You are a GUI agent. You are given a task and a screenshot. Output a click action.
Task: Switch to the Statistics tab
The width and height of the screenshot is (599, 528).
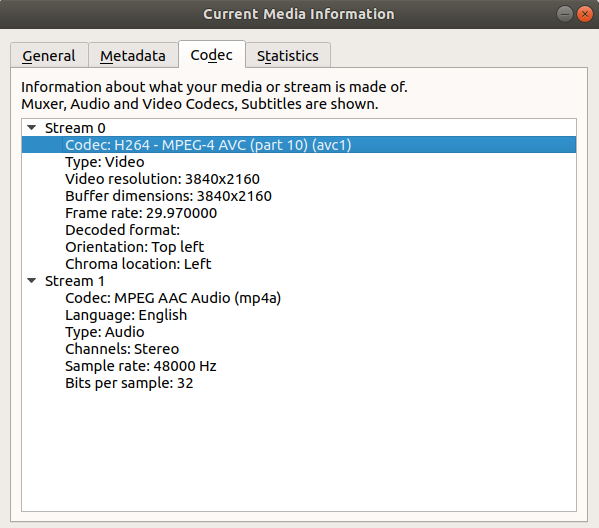click(288, 56)
